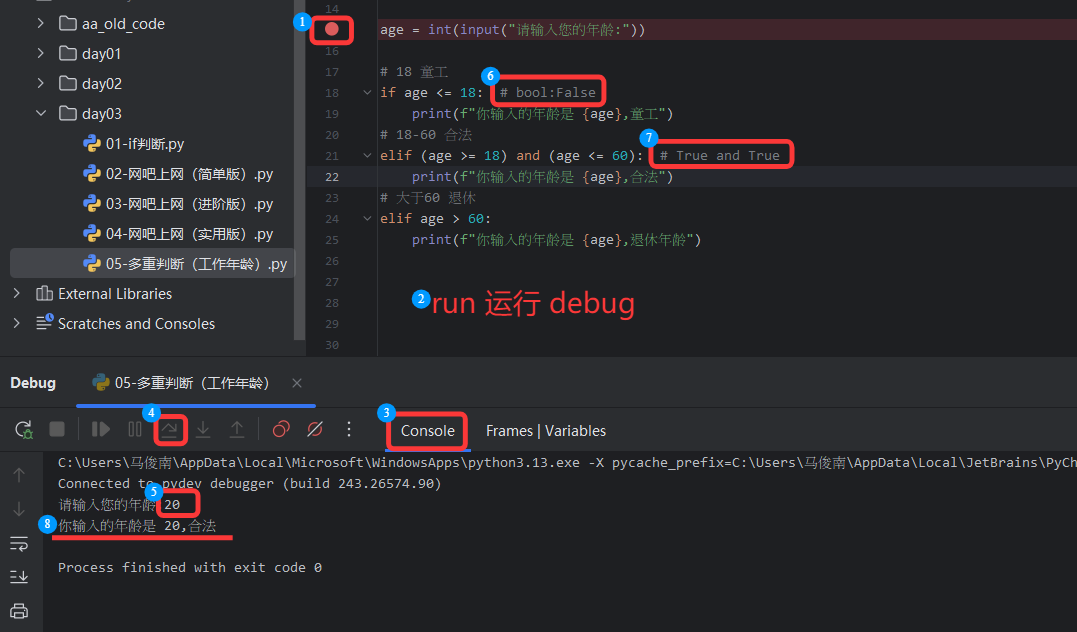This screenshot has height=632, width=1077.
Task: Click the "Connected to pydev debugger" console line
Action: [249, 484]
